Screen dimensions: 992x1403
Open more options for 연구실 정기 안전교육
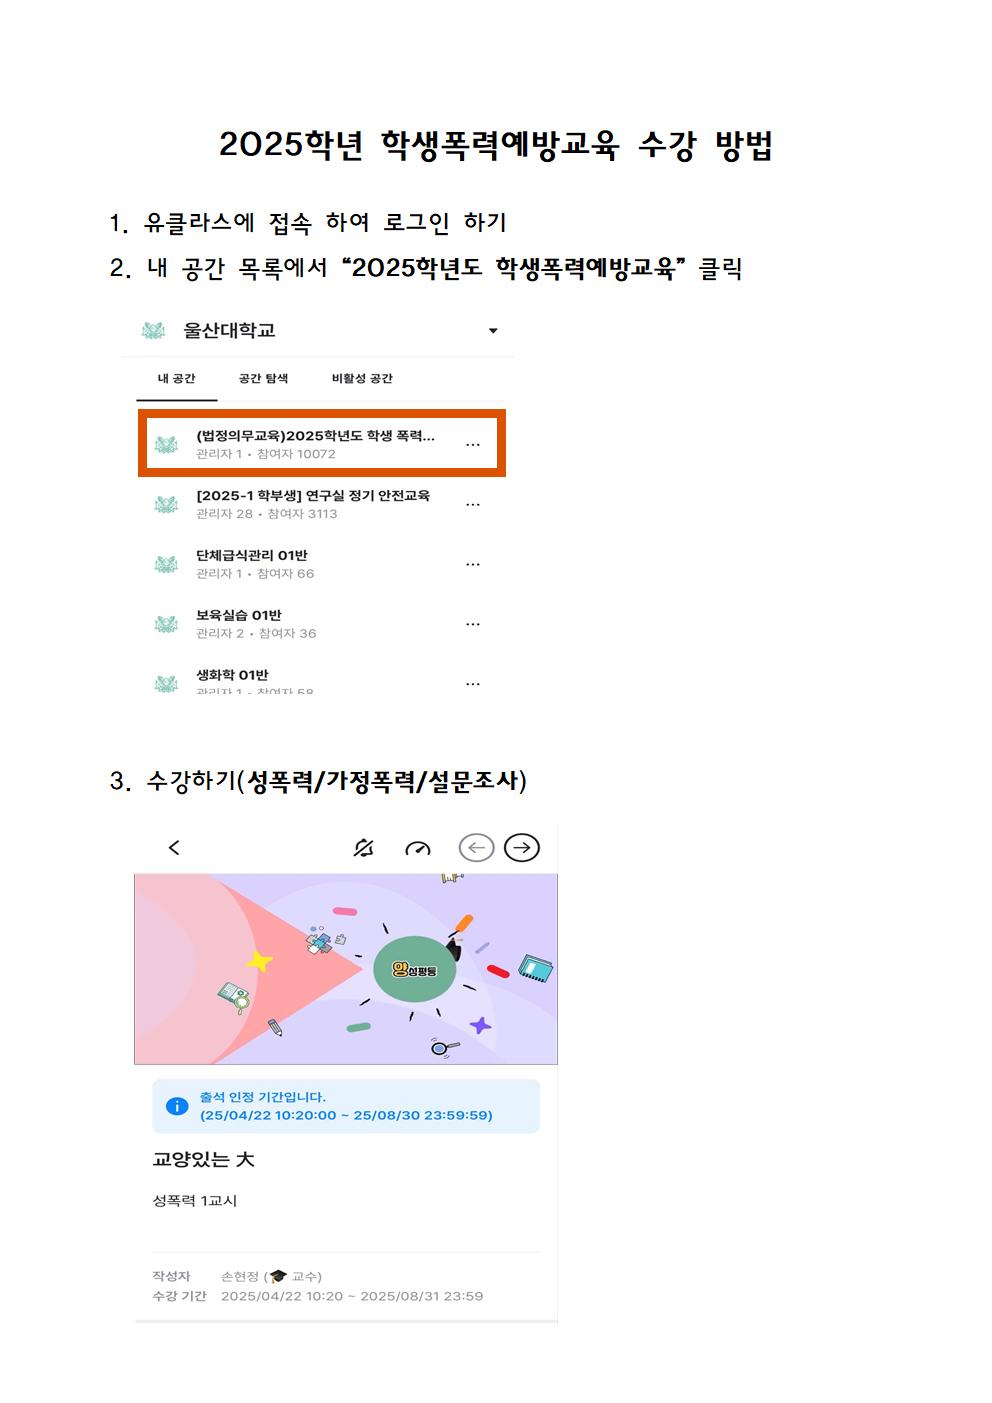(473, 504)
